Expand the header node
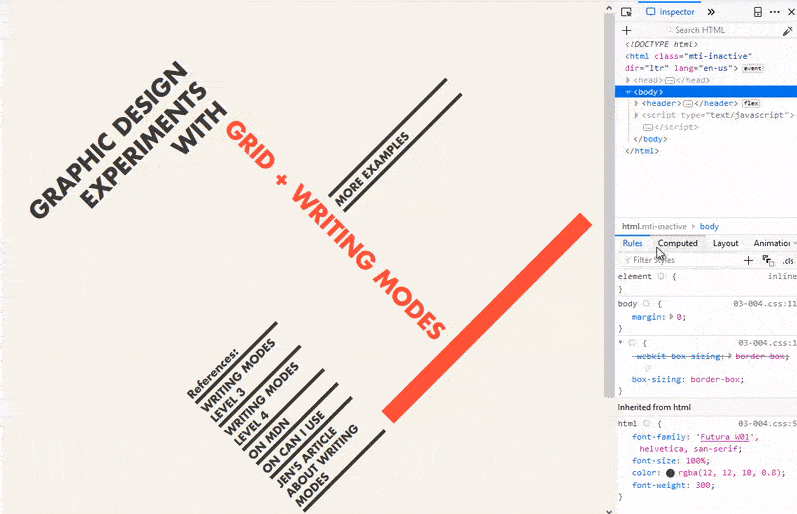Image resolution: width=797 pixels, height=514 pixels. [636, 104]
